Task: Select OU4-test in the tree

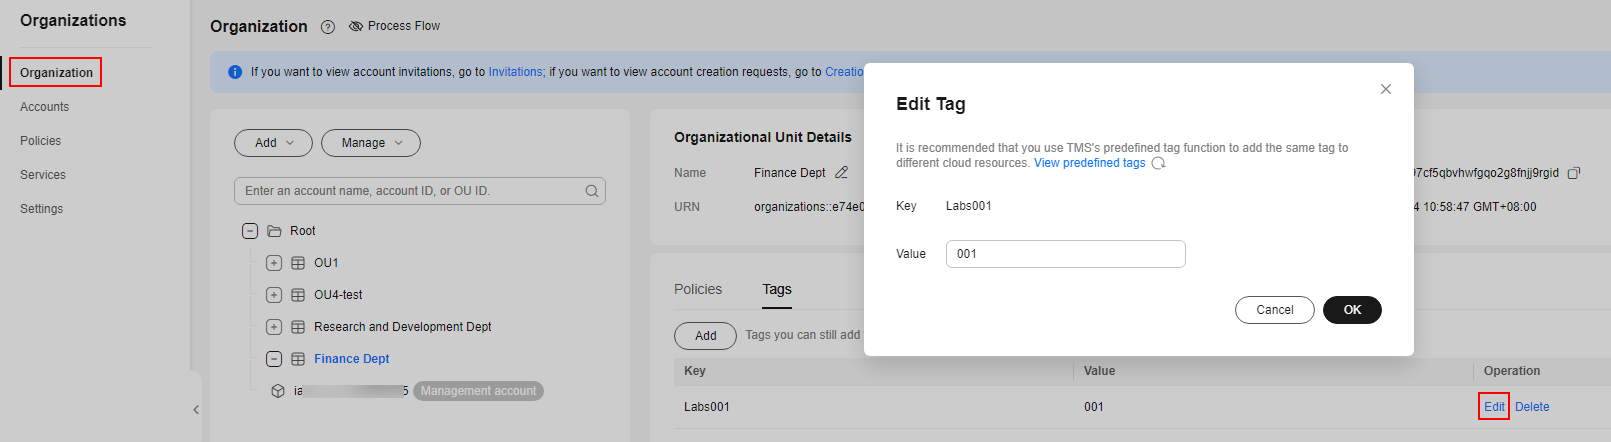Action: pyautogui.click(x=338, y=295)
